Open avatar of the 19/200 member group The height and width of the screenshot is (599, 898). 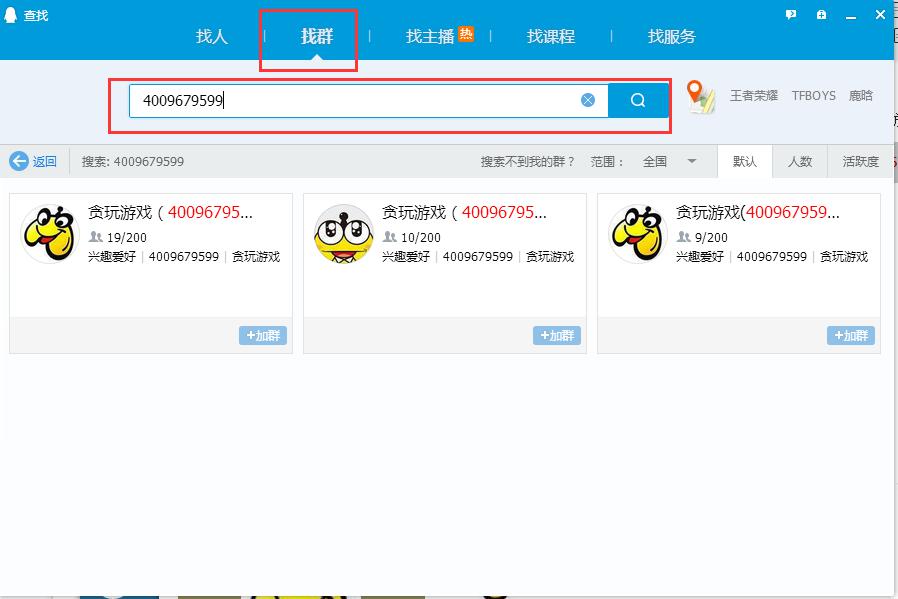click(50, 234)
